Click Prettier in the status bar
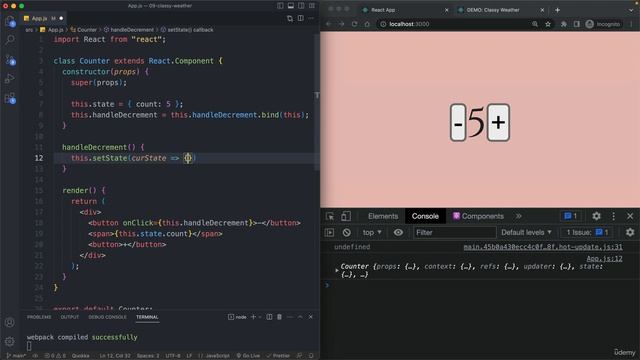Screen dimensions: 640x360 click(278, 356)
